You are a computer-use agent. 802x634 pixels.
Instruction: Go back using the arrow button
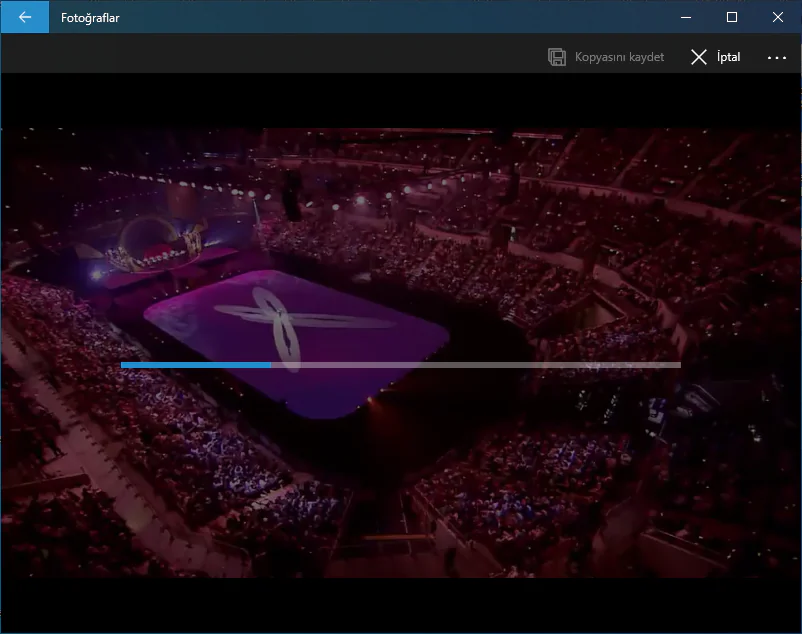point(25,17)
